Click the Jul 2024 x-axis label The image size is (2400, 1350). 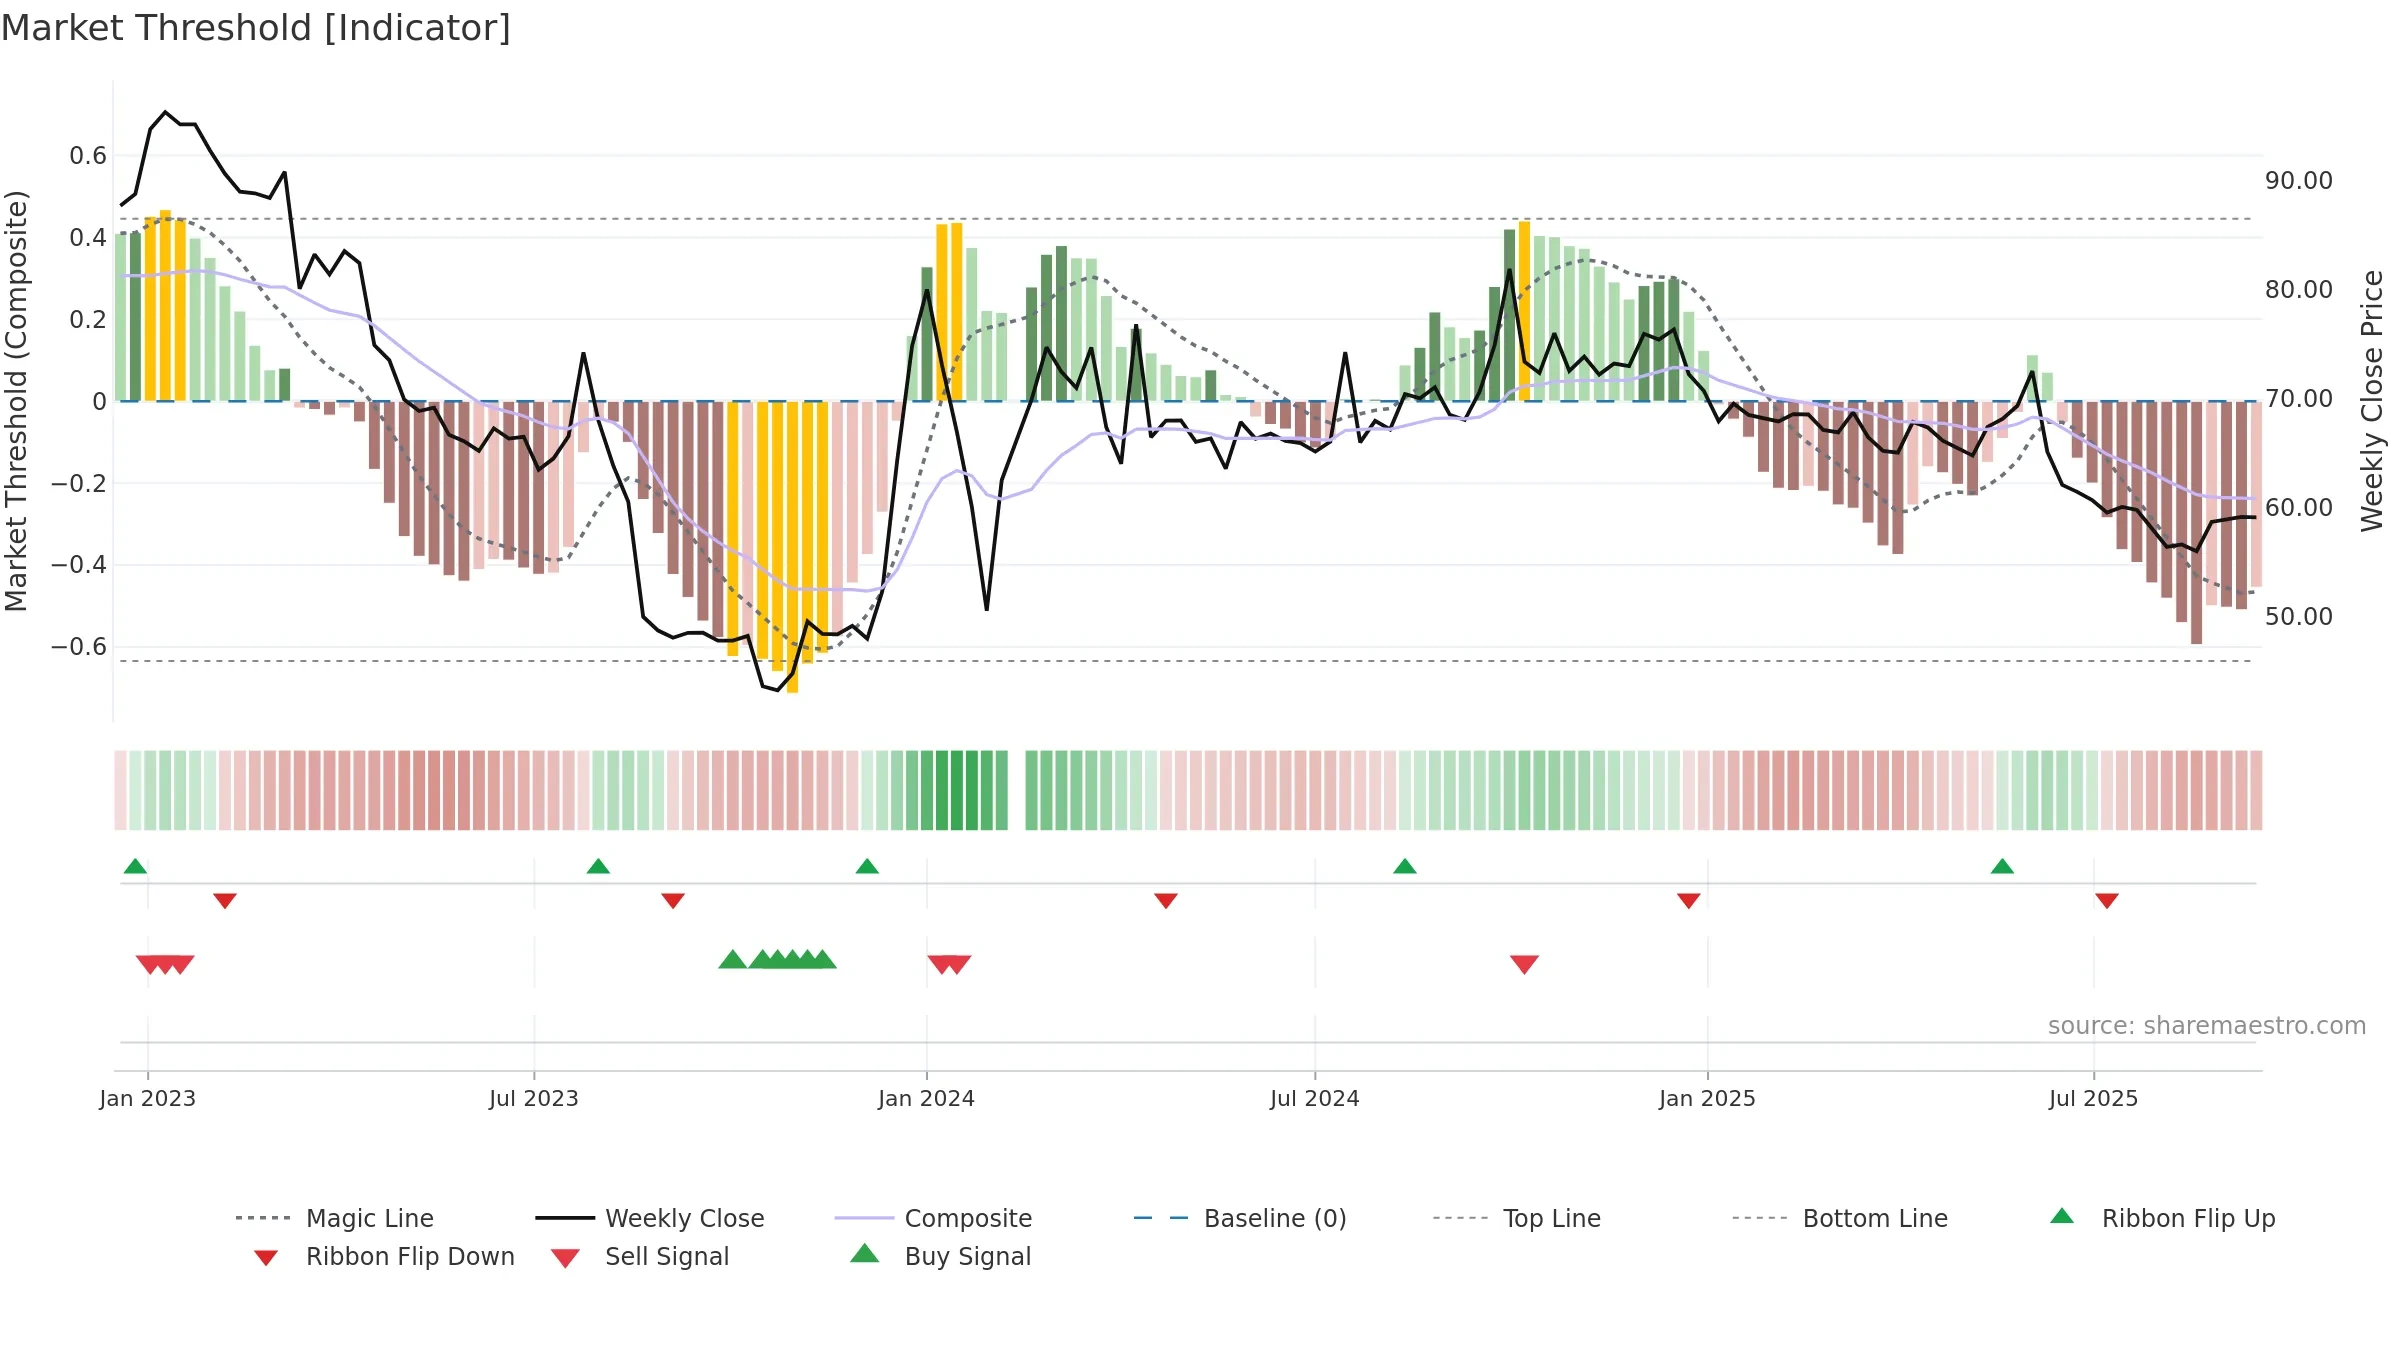[1315, 1098]
